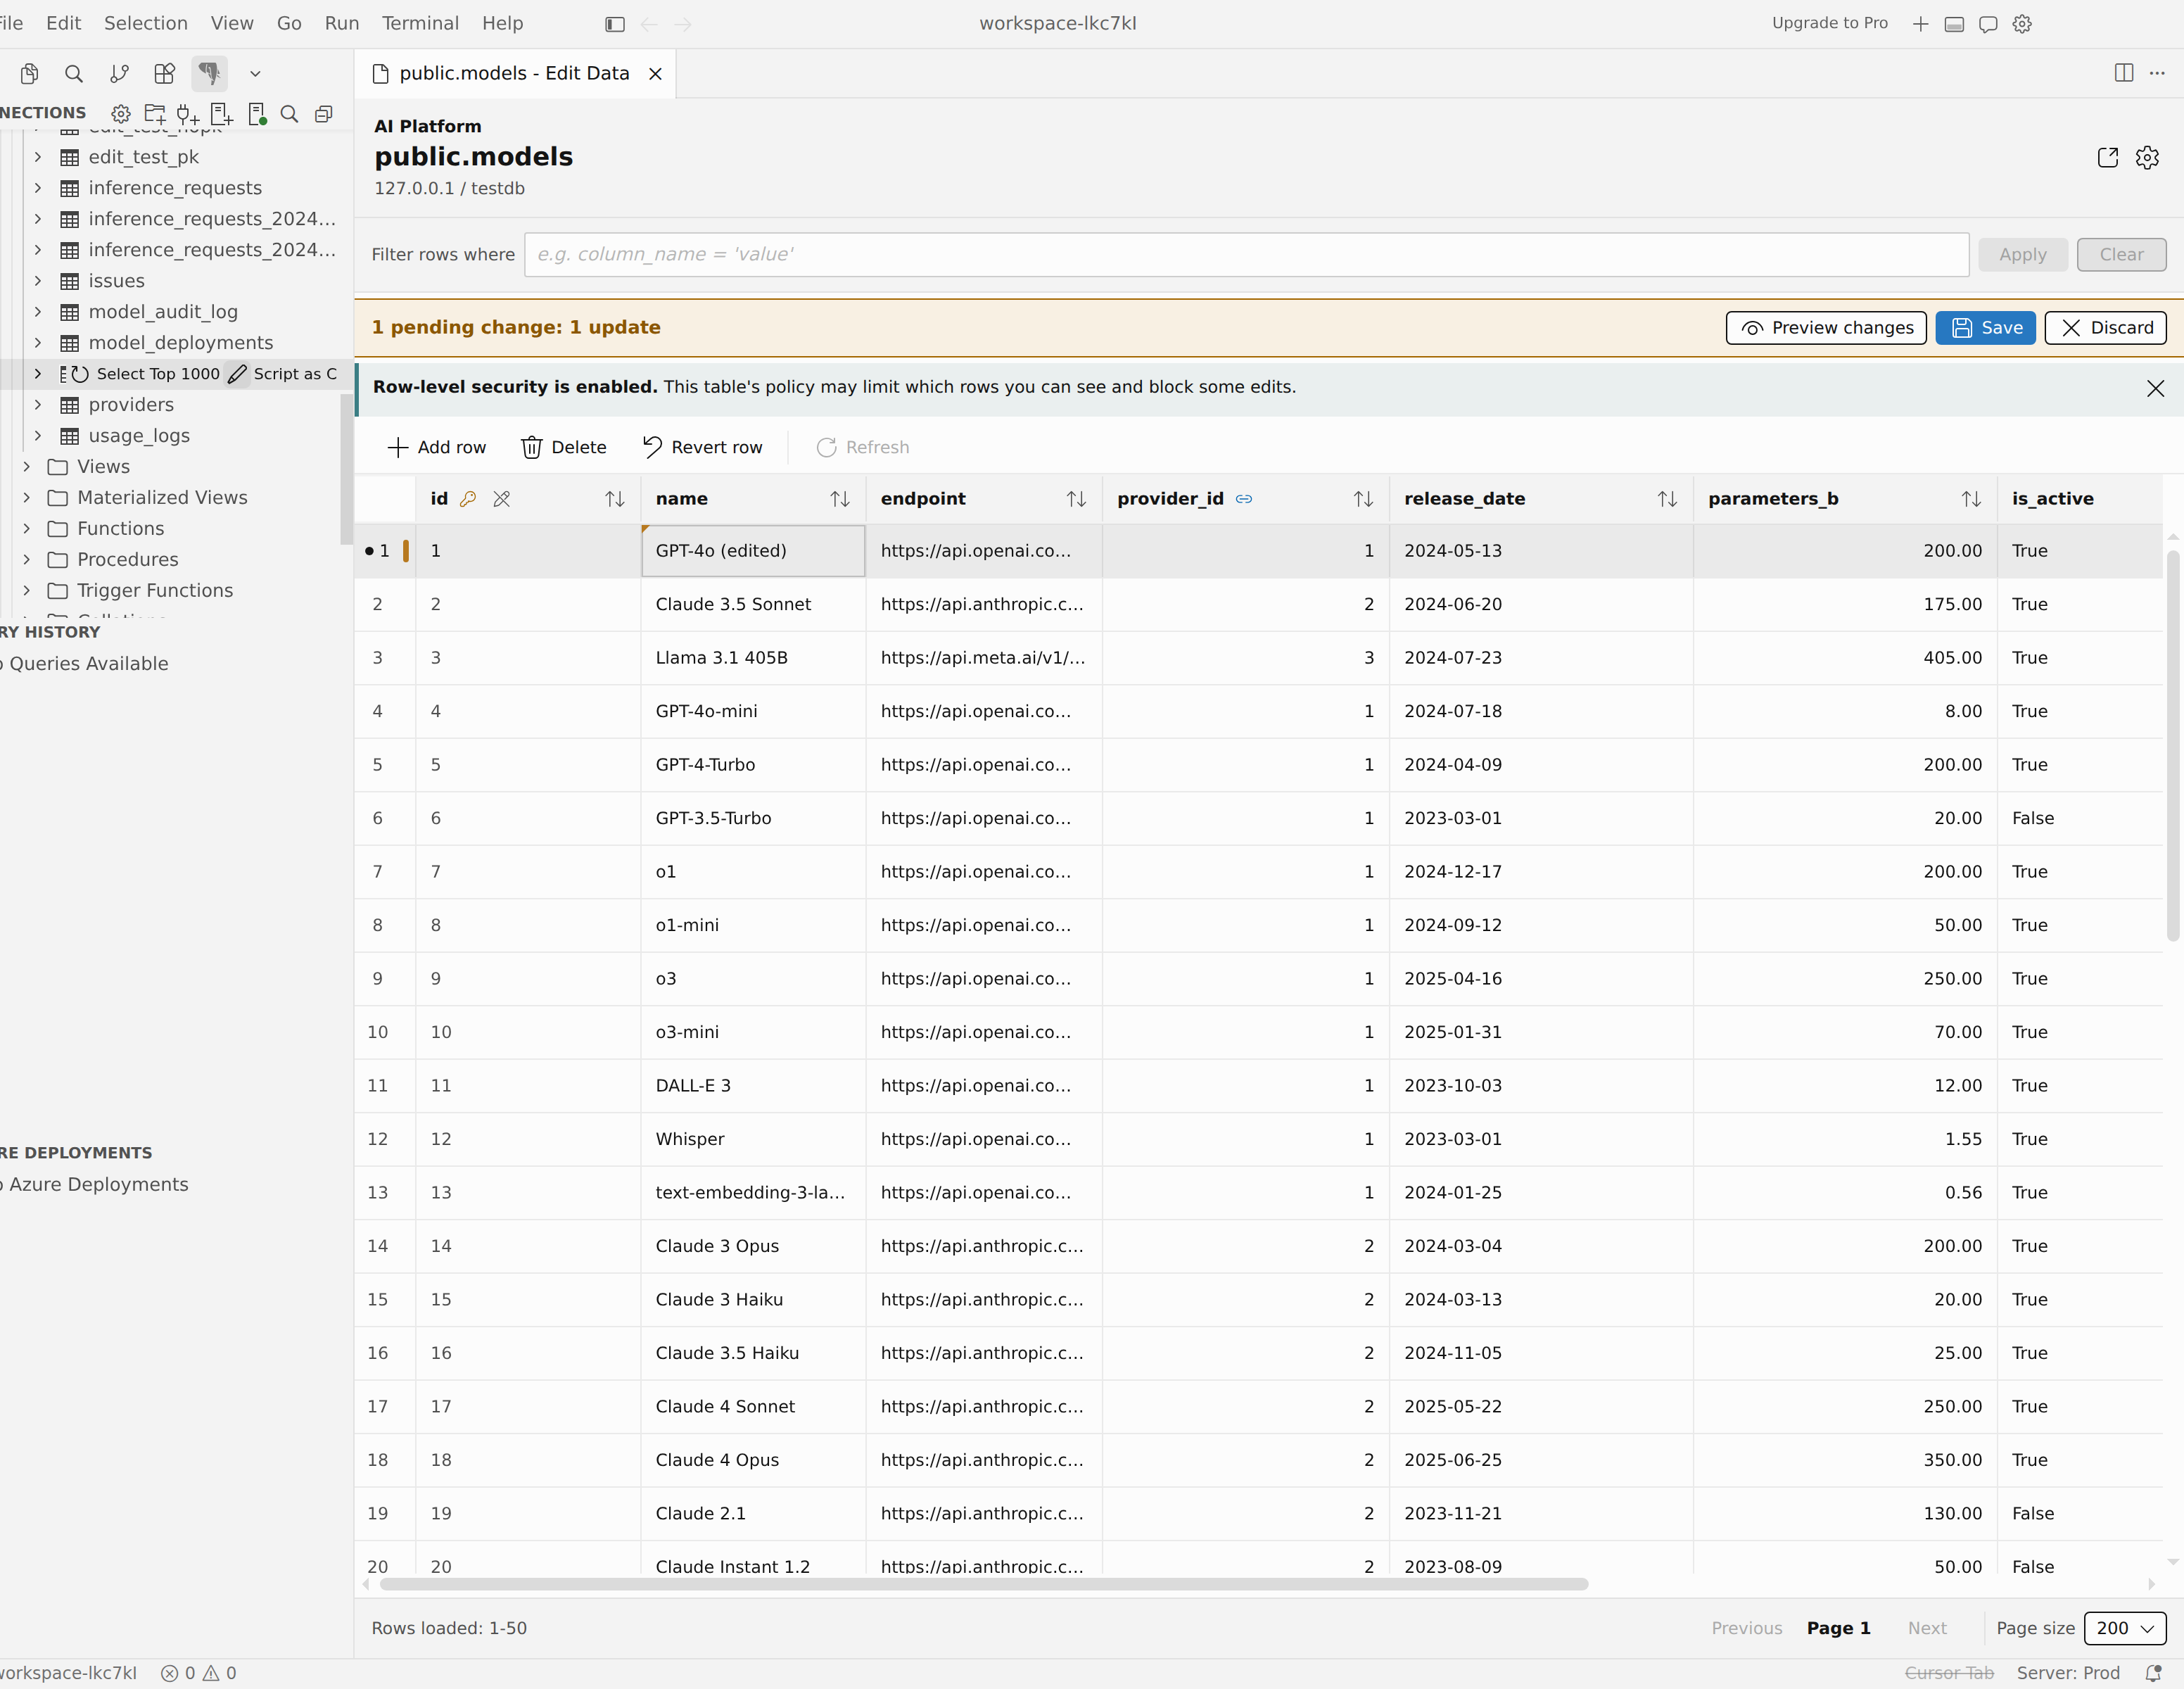Open the editor more actions ellipsis
The width and height of the screenshot is (2184, 1689).
coord(2157,73)
